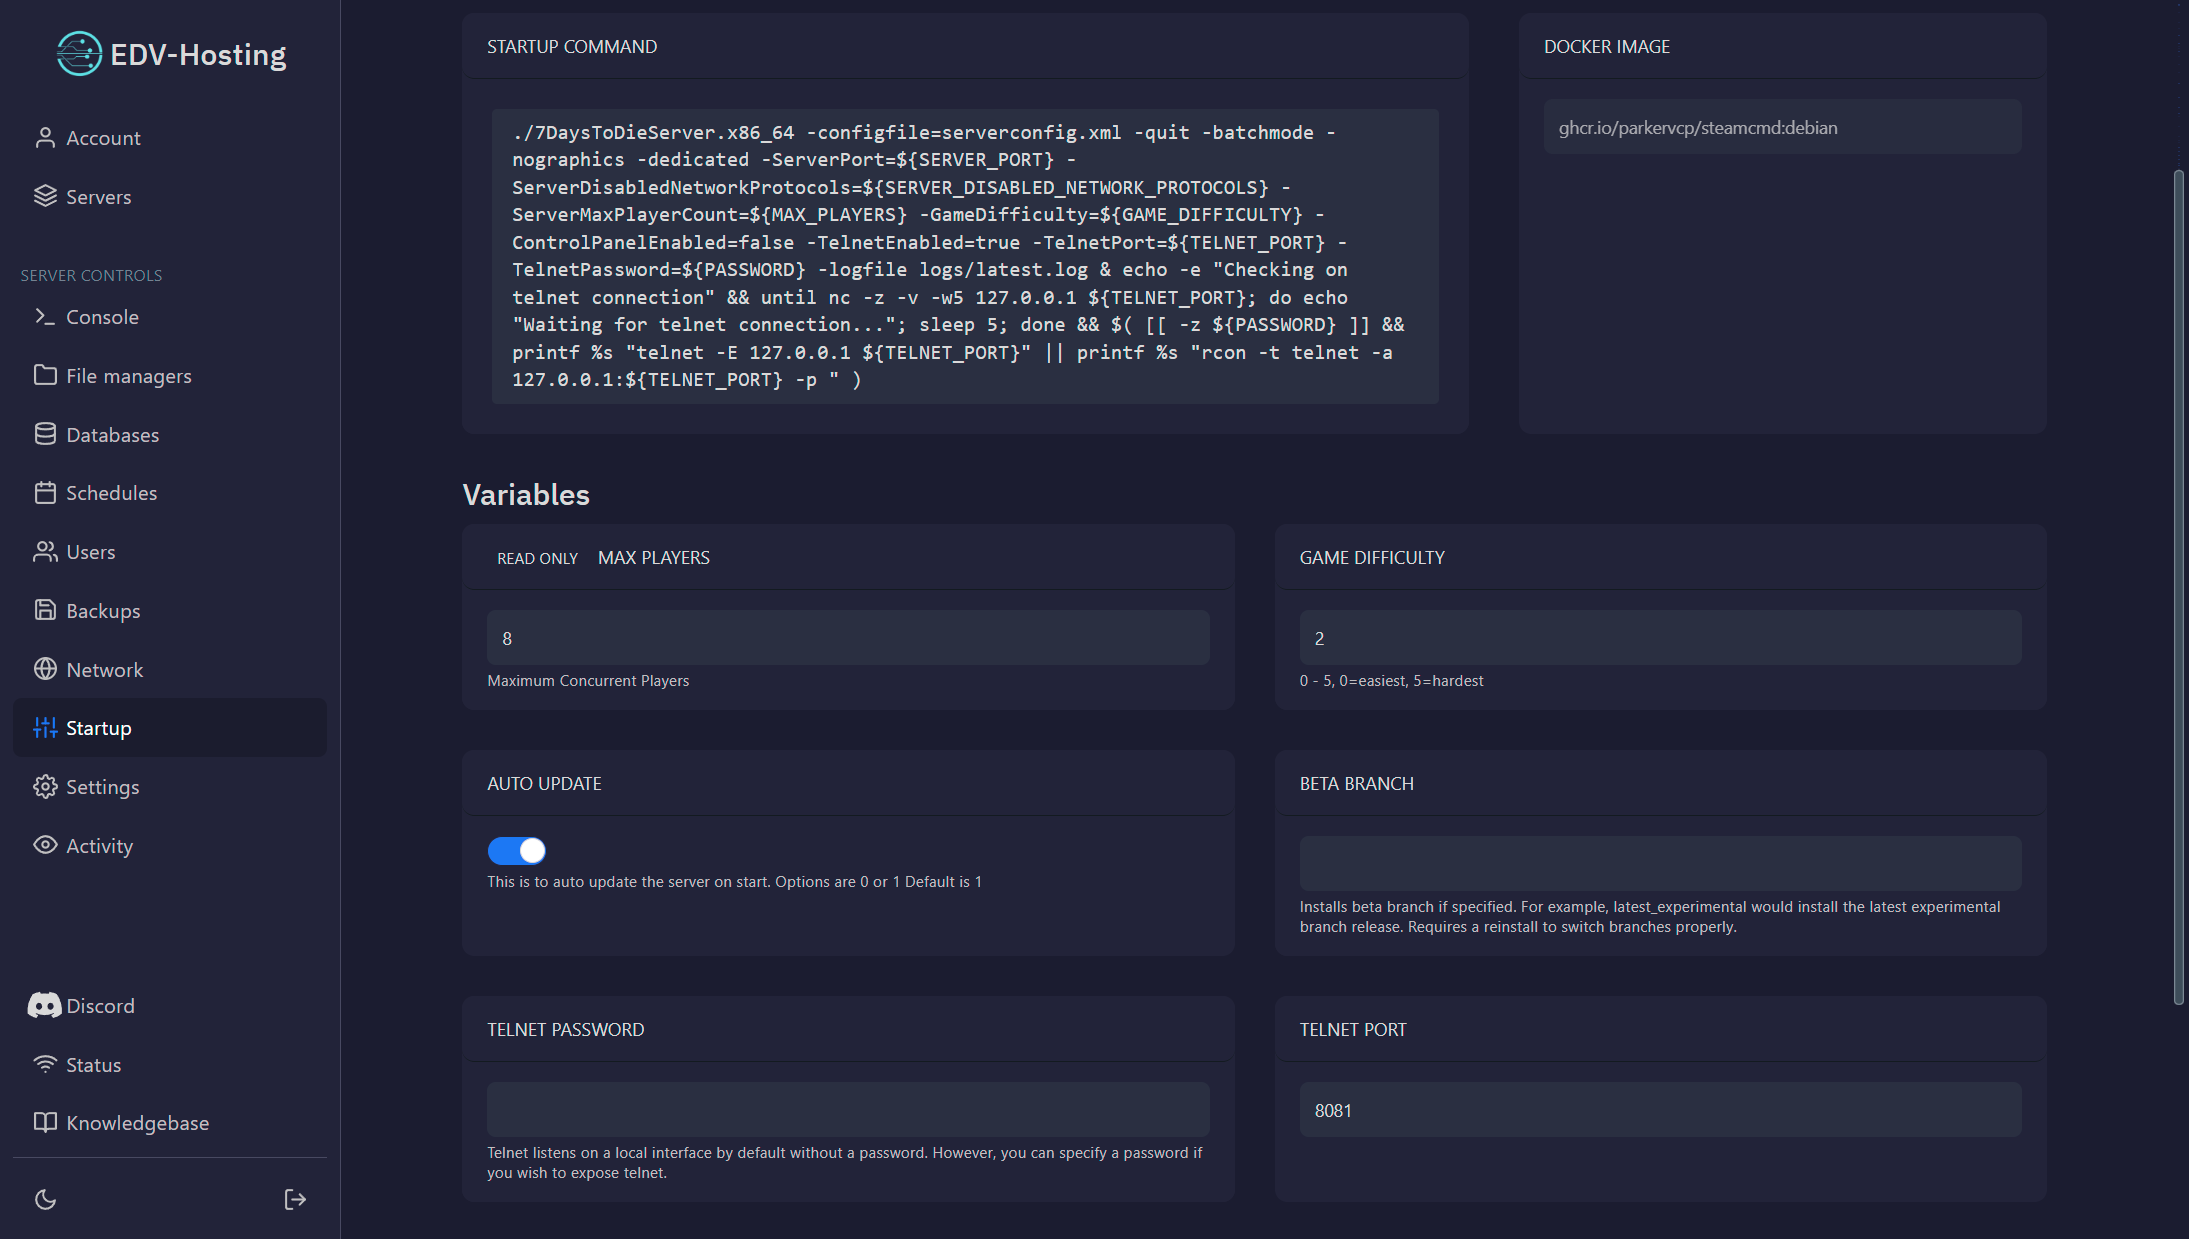Open the Backups page
Viewport: 2189px width, 1239px height.
170,610
